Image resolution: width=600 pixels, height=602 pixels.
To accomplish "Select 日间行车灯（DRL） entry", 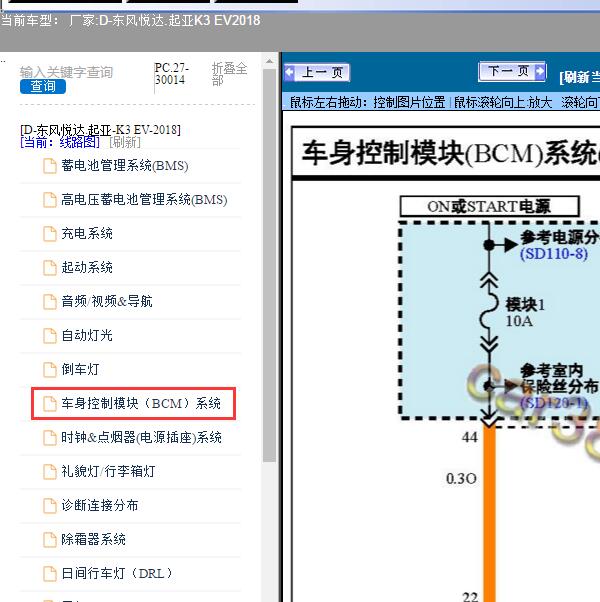I will click(x=116, y=573).
